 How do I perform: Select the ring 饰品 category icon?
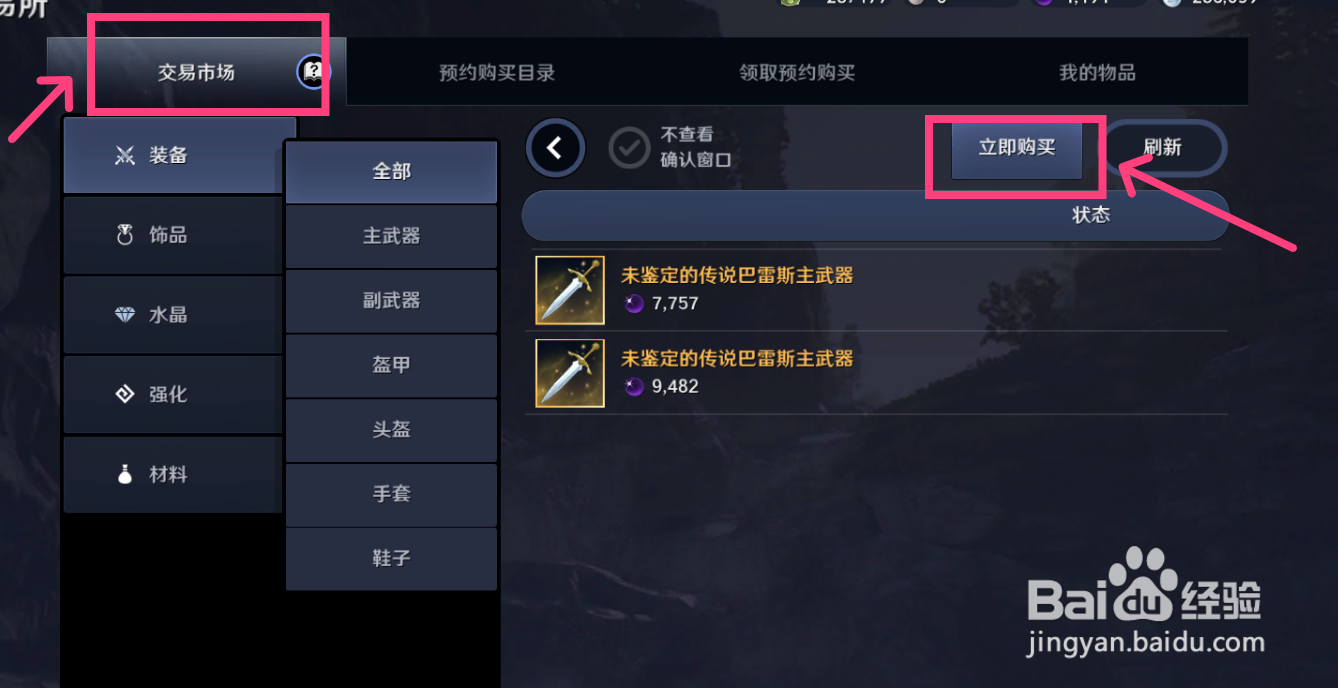click(125, 235)
